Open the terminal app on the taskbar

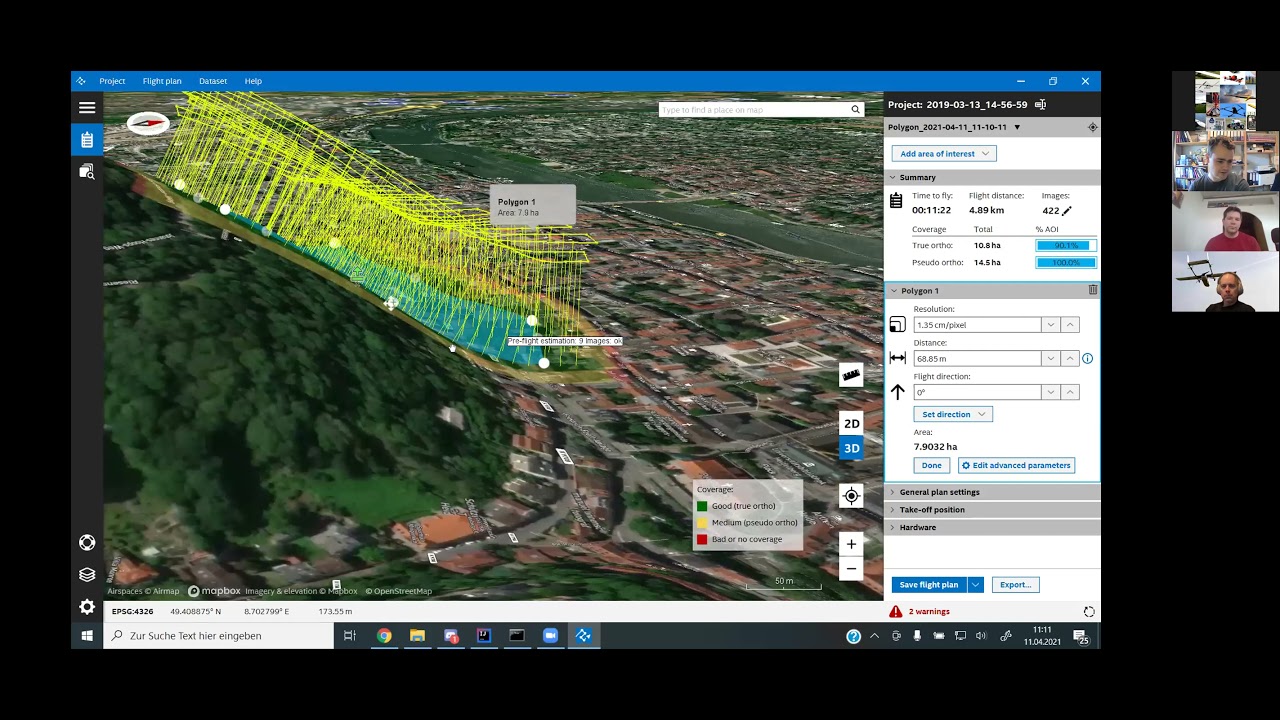click(x=517, y=635)
